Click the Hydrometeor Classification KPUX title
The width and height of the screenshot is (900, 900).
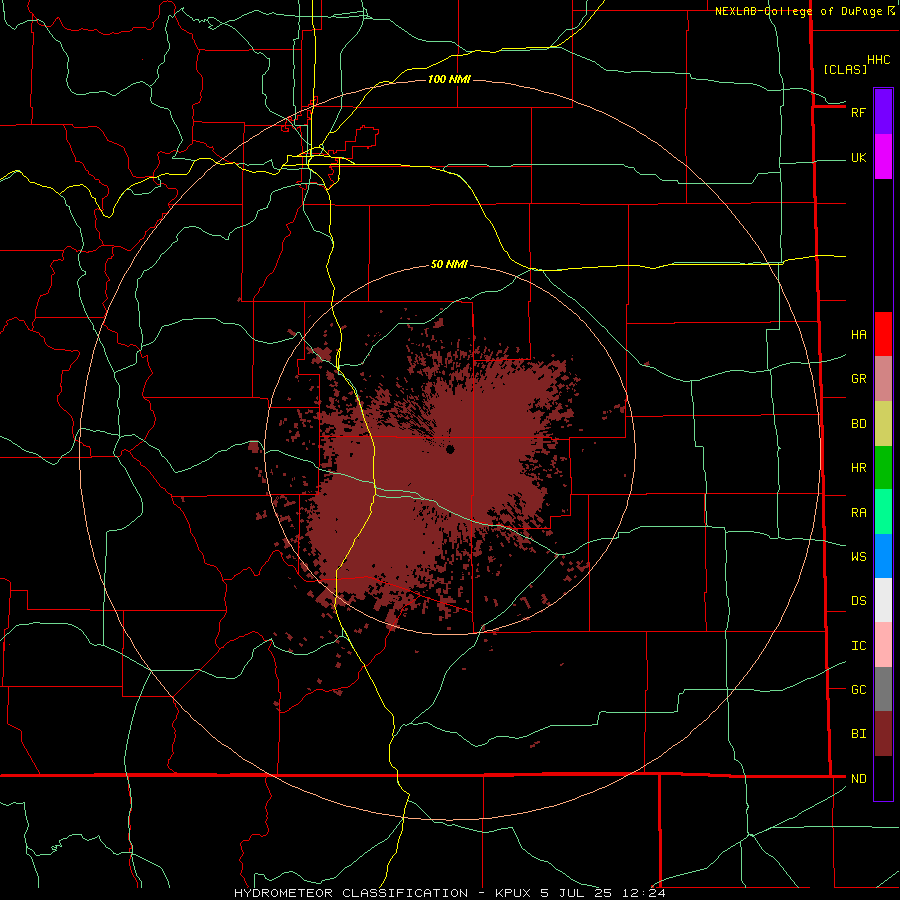[449, 893]
